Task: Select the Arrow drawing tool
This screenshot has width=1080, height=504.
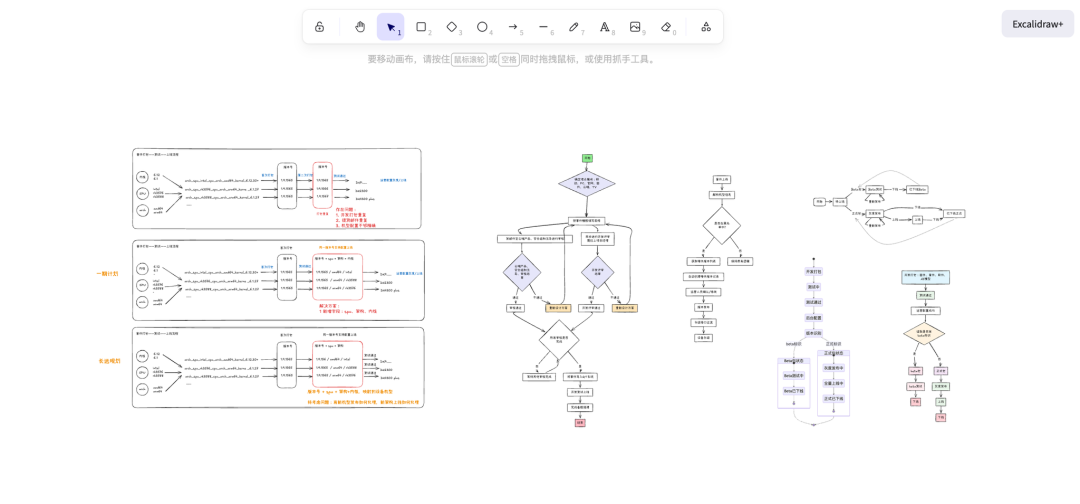Action: pos(513,27)
